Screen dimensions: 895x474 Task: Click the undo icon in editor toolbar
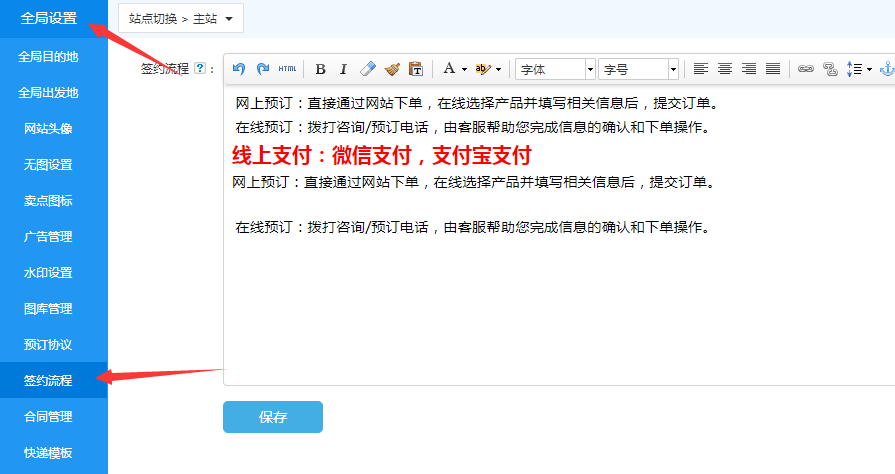click(239, 69)
